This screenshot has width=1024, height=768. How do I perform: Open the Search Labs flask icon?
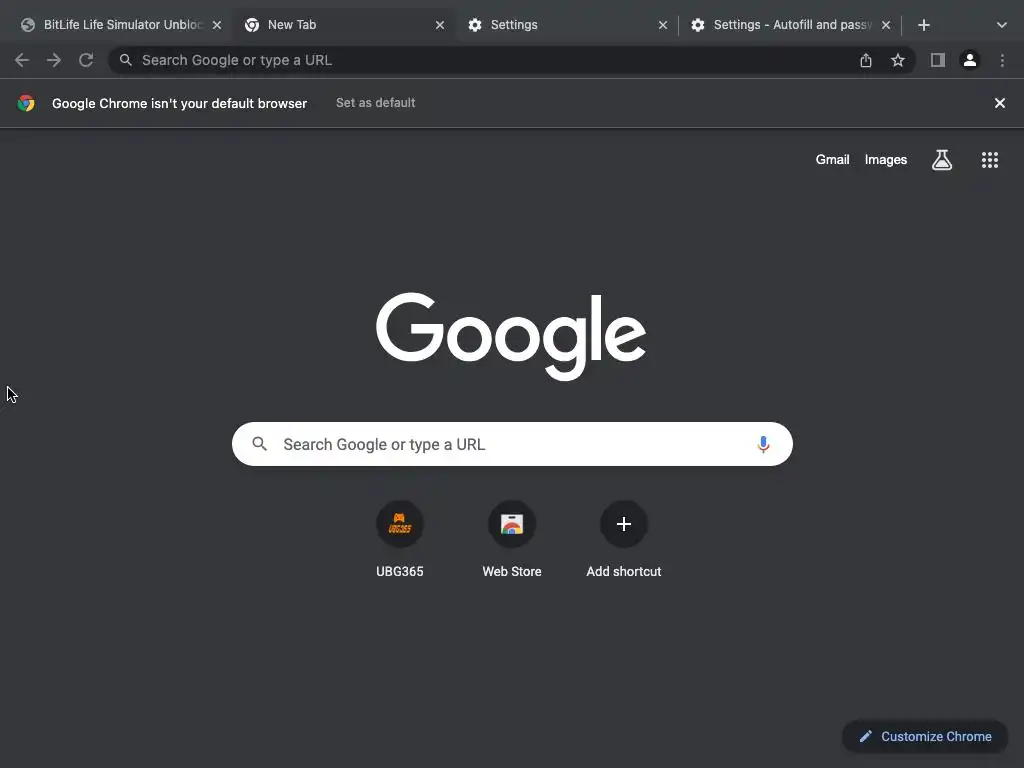tap(942, 160)
